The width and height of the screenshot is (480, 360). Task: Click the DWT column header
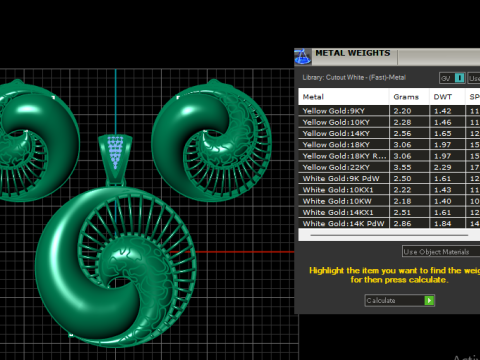click(x=447, y=97)
